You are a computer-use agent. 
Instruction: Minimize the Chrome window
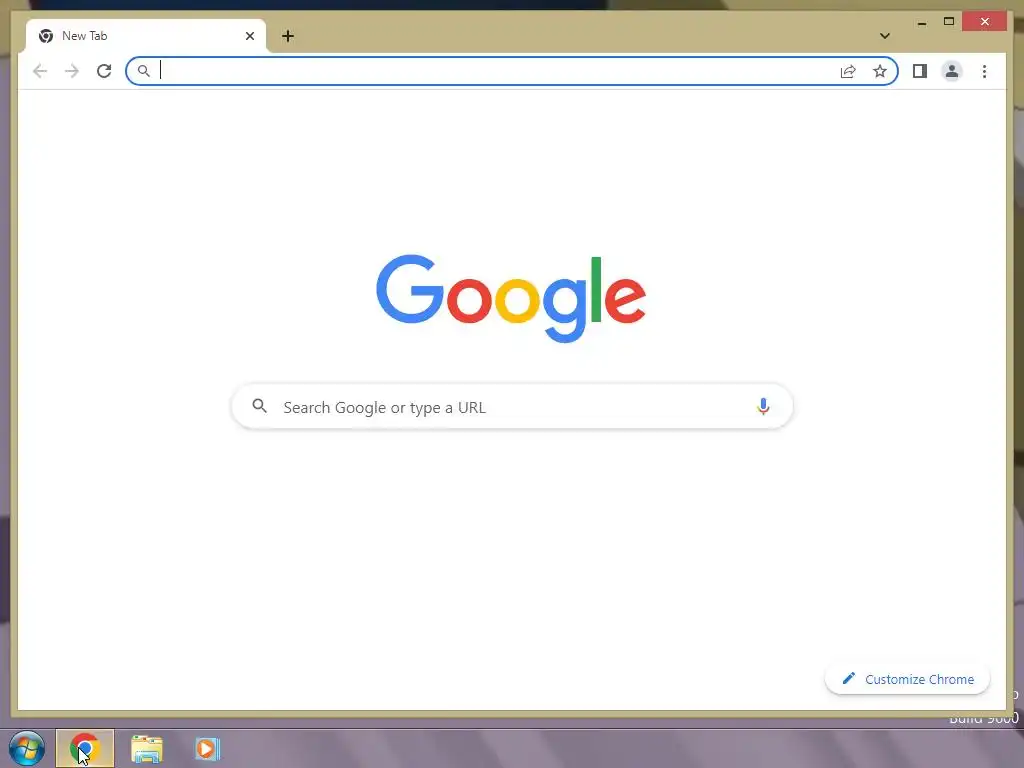point(921,22)
